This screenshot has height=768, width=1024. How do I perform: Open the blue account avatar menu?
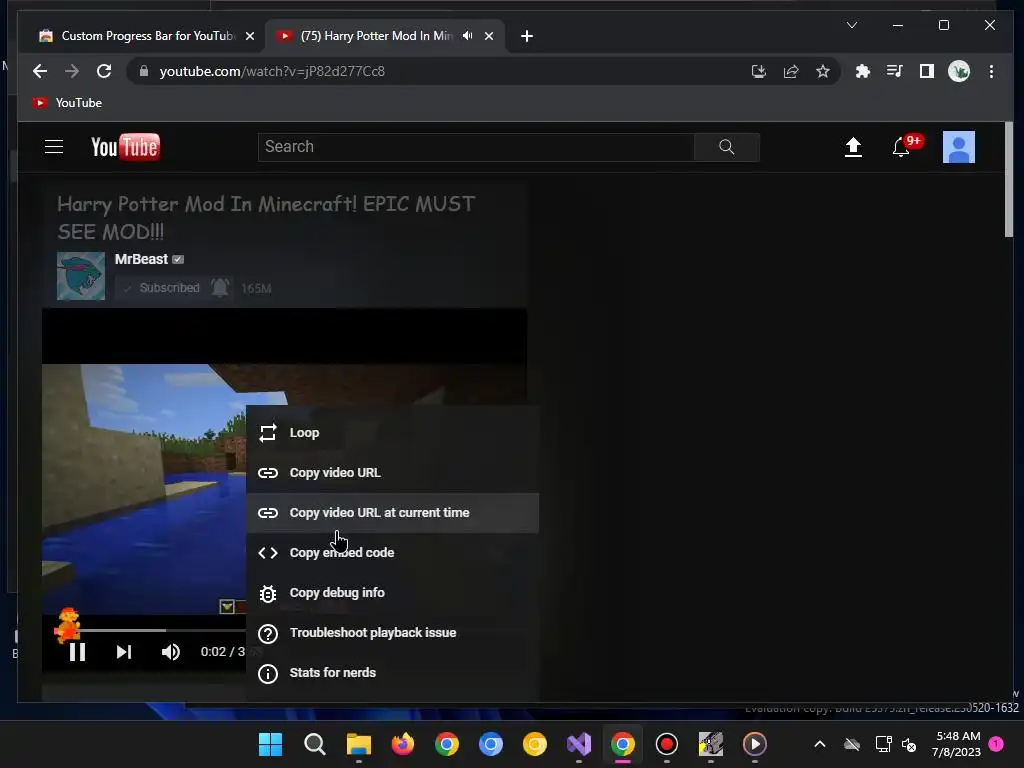(x=959, y=147)
